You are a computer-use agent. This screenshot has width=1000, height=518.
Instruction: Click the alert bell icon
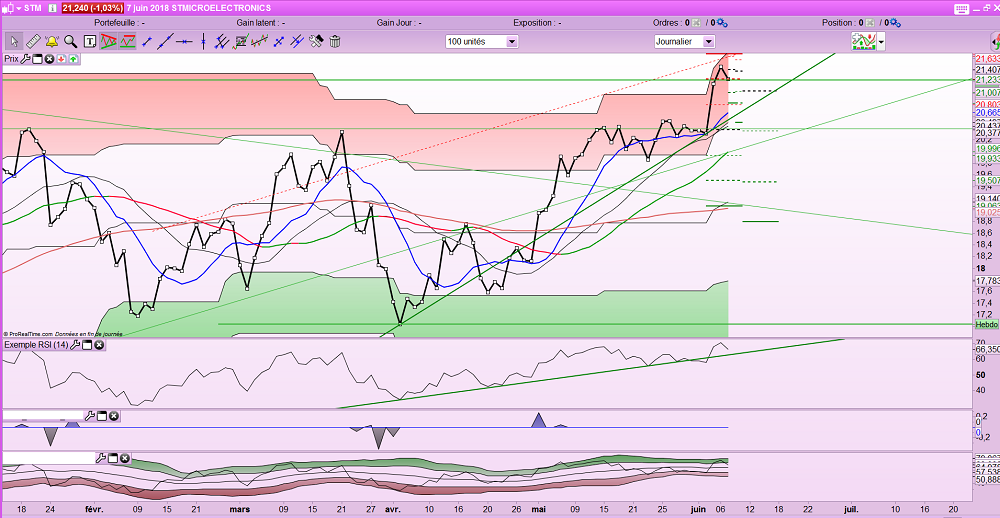coord(52,41)
